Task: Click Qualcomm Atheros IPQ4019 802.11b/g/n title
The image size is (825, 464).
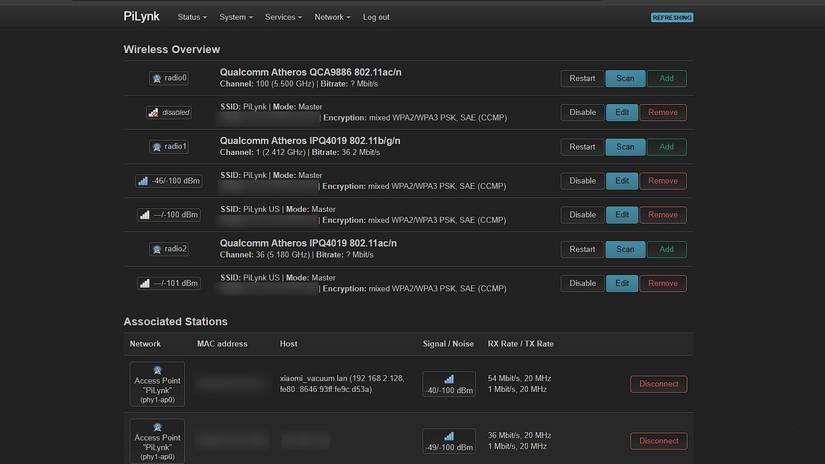Action: [x=310, y=140]
